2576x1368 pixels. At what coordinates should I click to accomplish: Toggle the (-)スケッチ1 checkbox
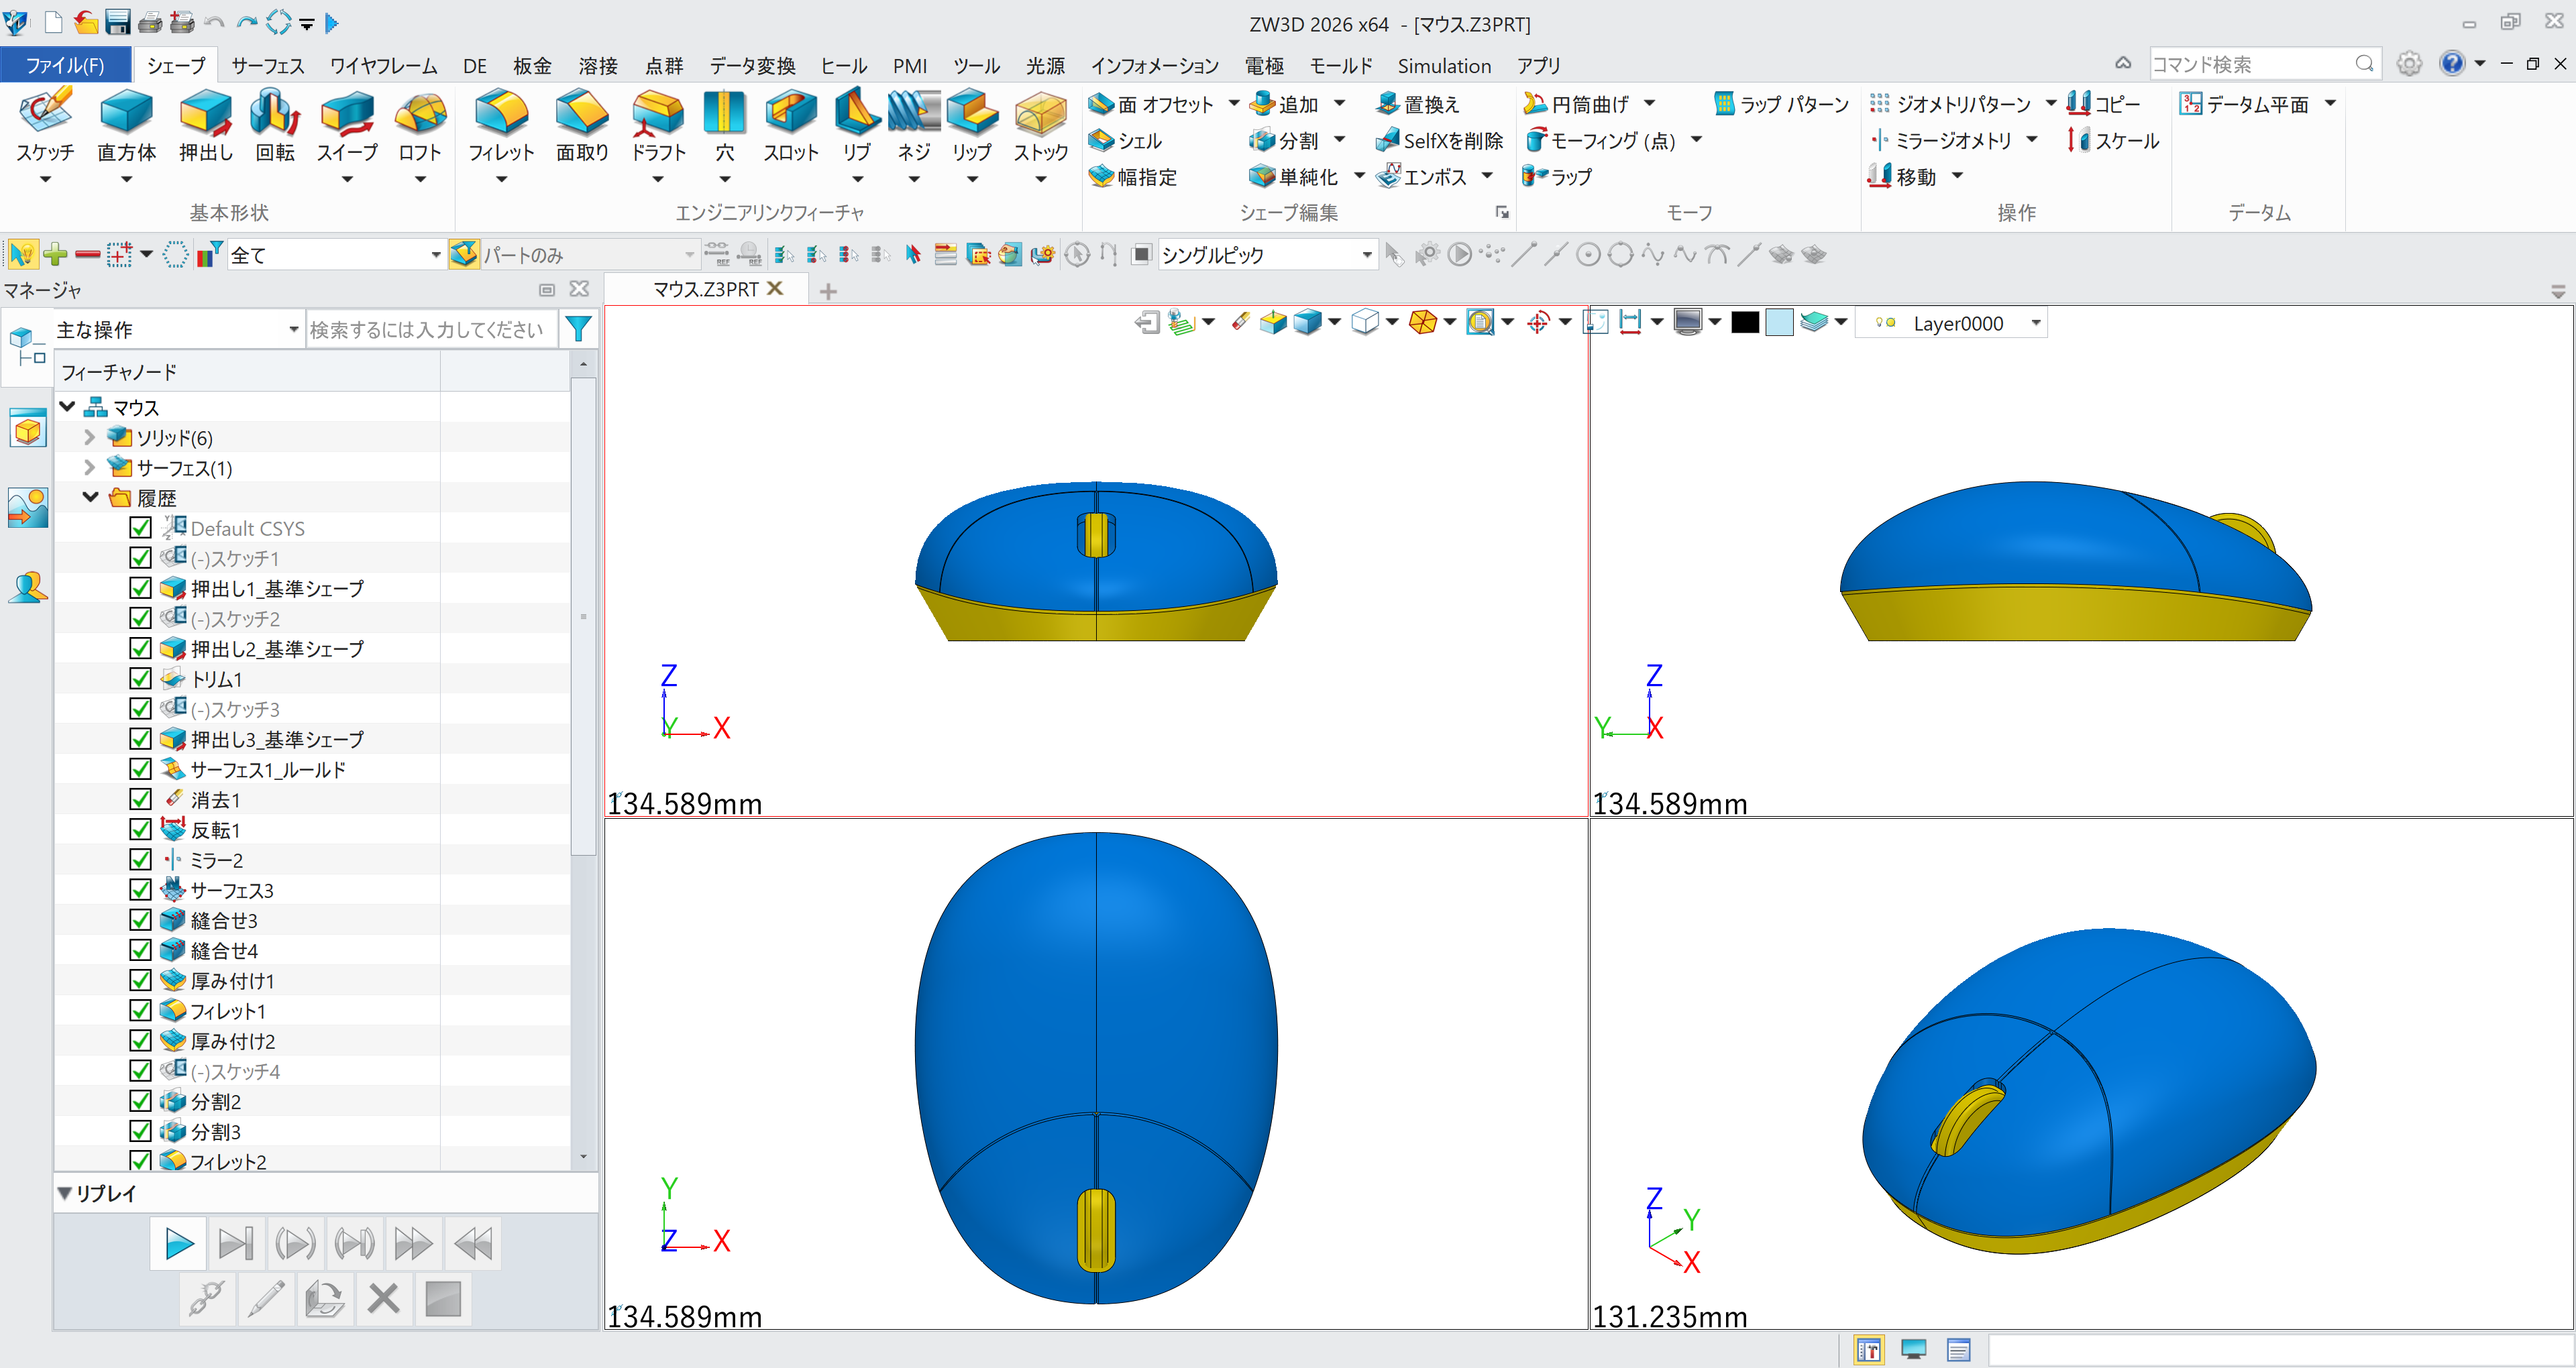(x=141, y=558)
